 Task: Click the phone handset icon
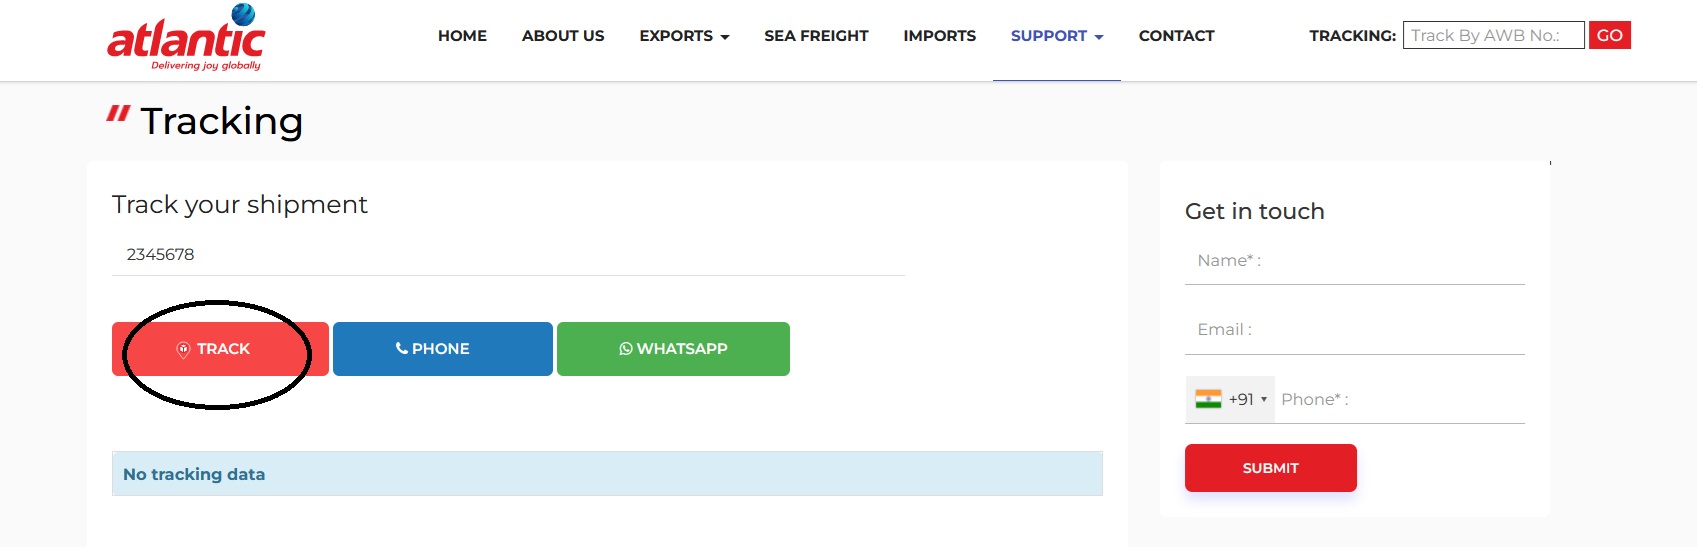click(x=401, y=349)
